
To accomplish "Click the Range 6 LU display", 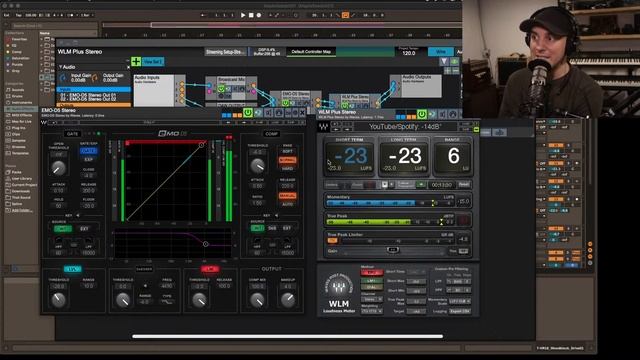I will click(453, 157).
